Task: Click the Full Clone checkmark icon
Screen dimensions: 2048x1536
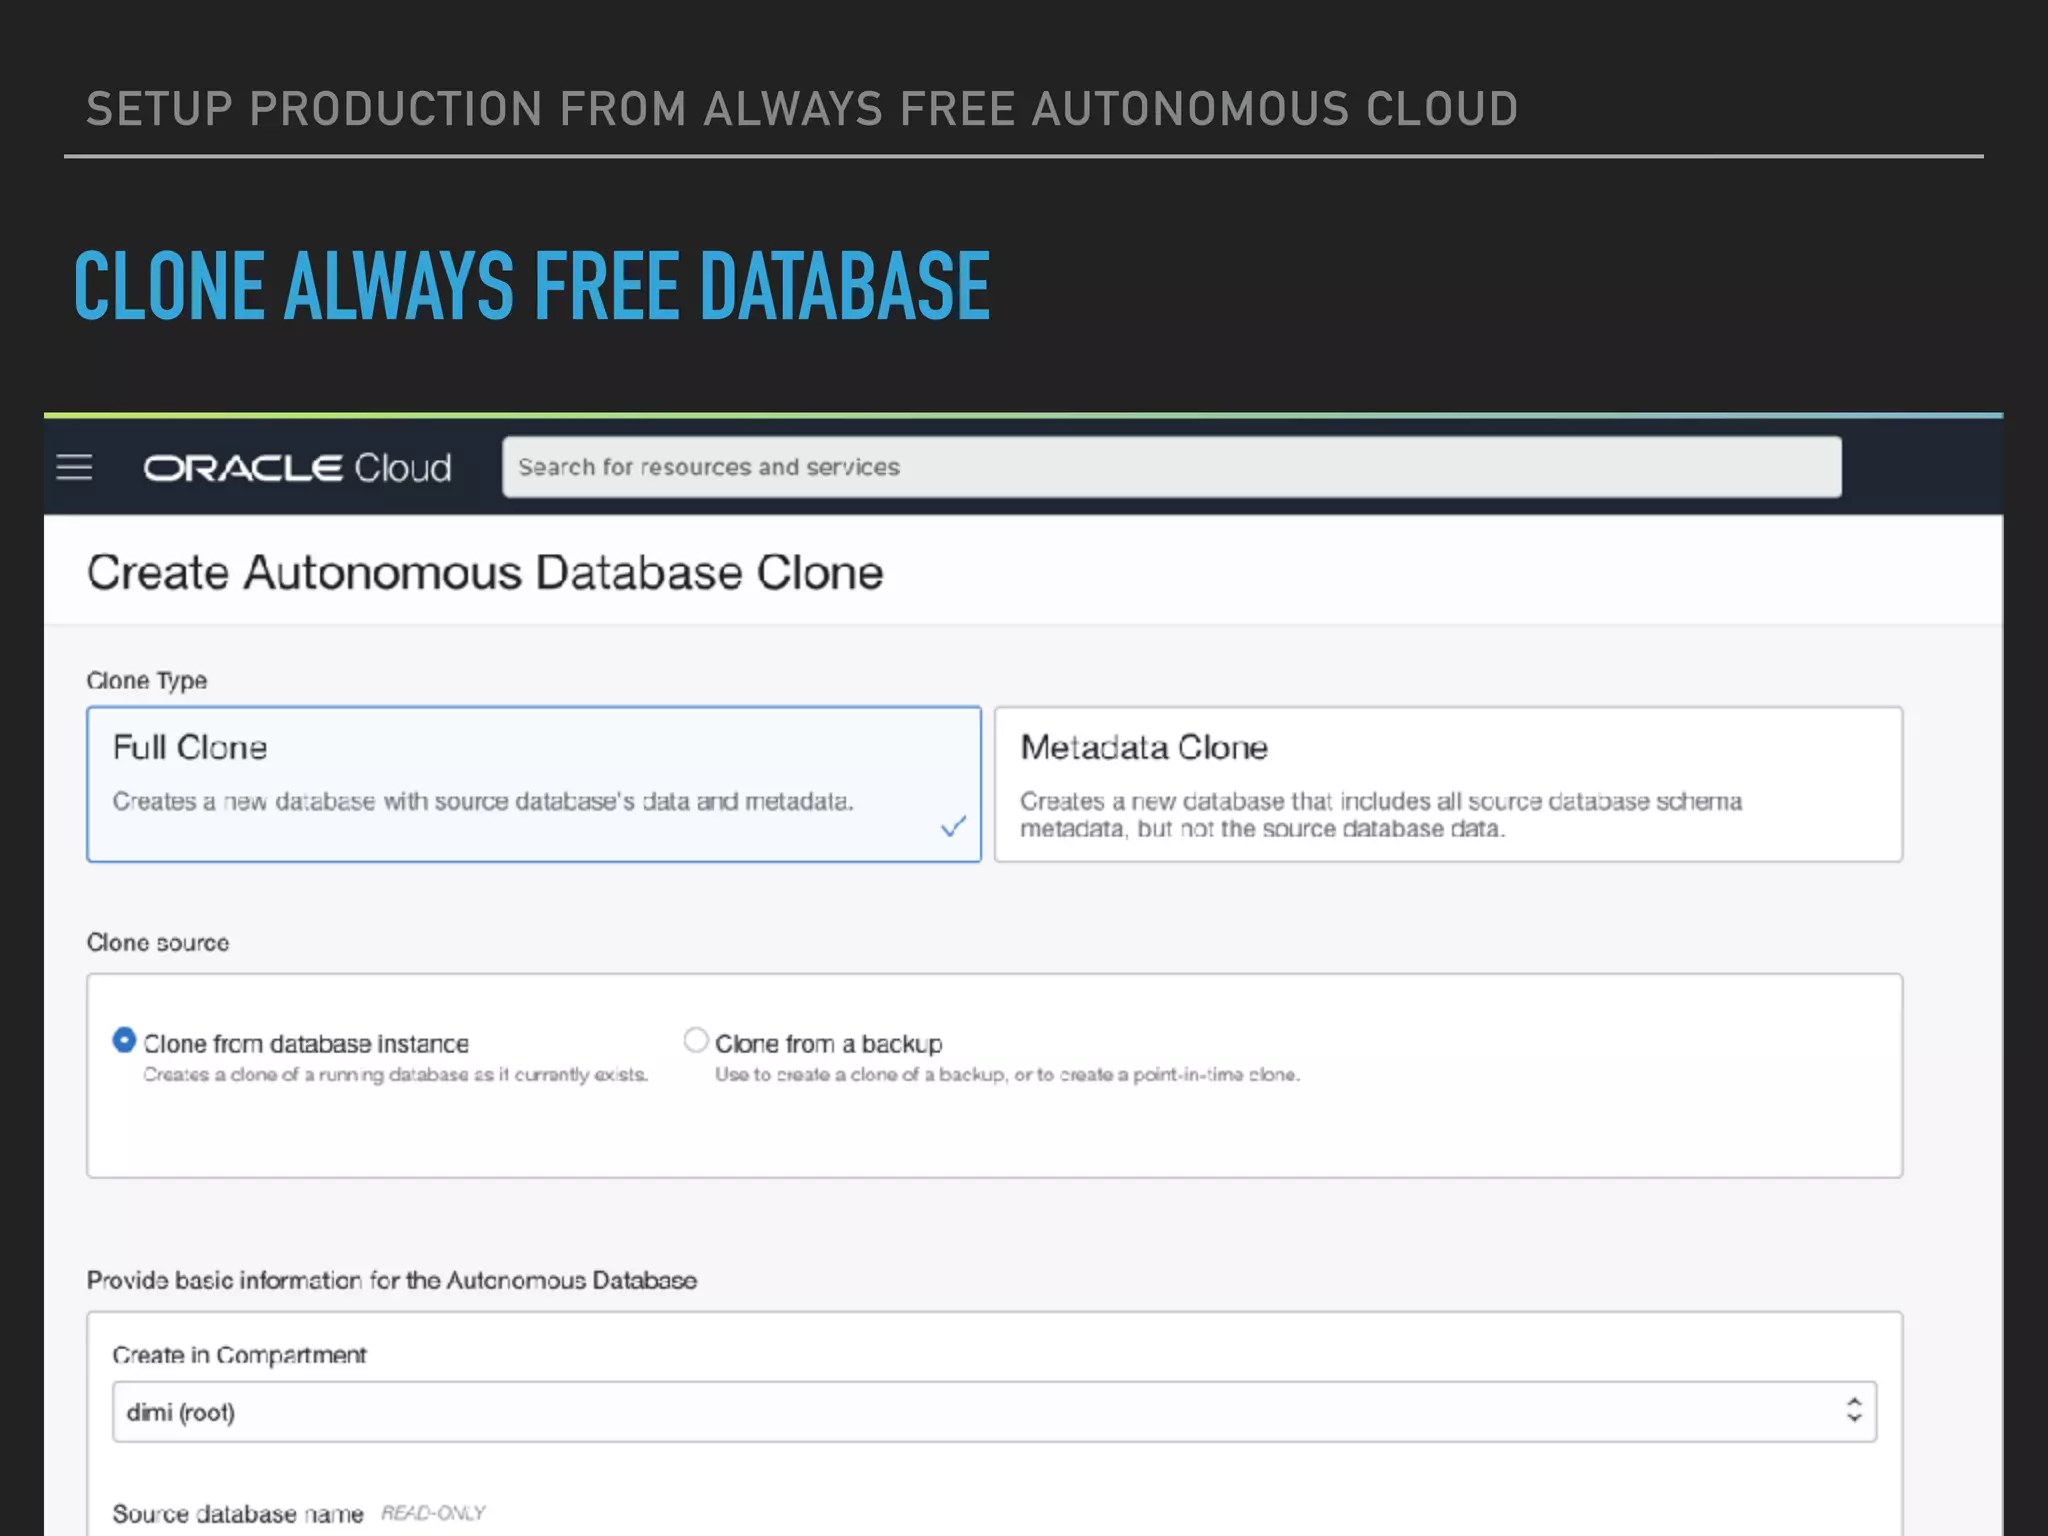Action: pos(953,826)
